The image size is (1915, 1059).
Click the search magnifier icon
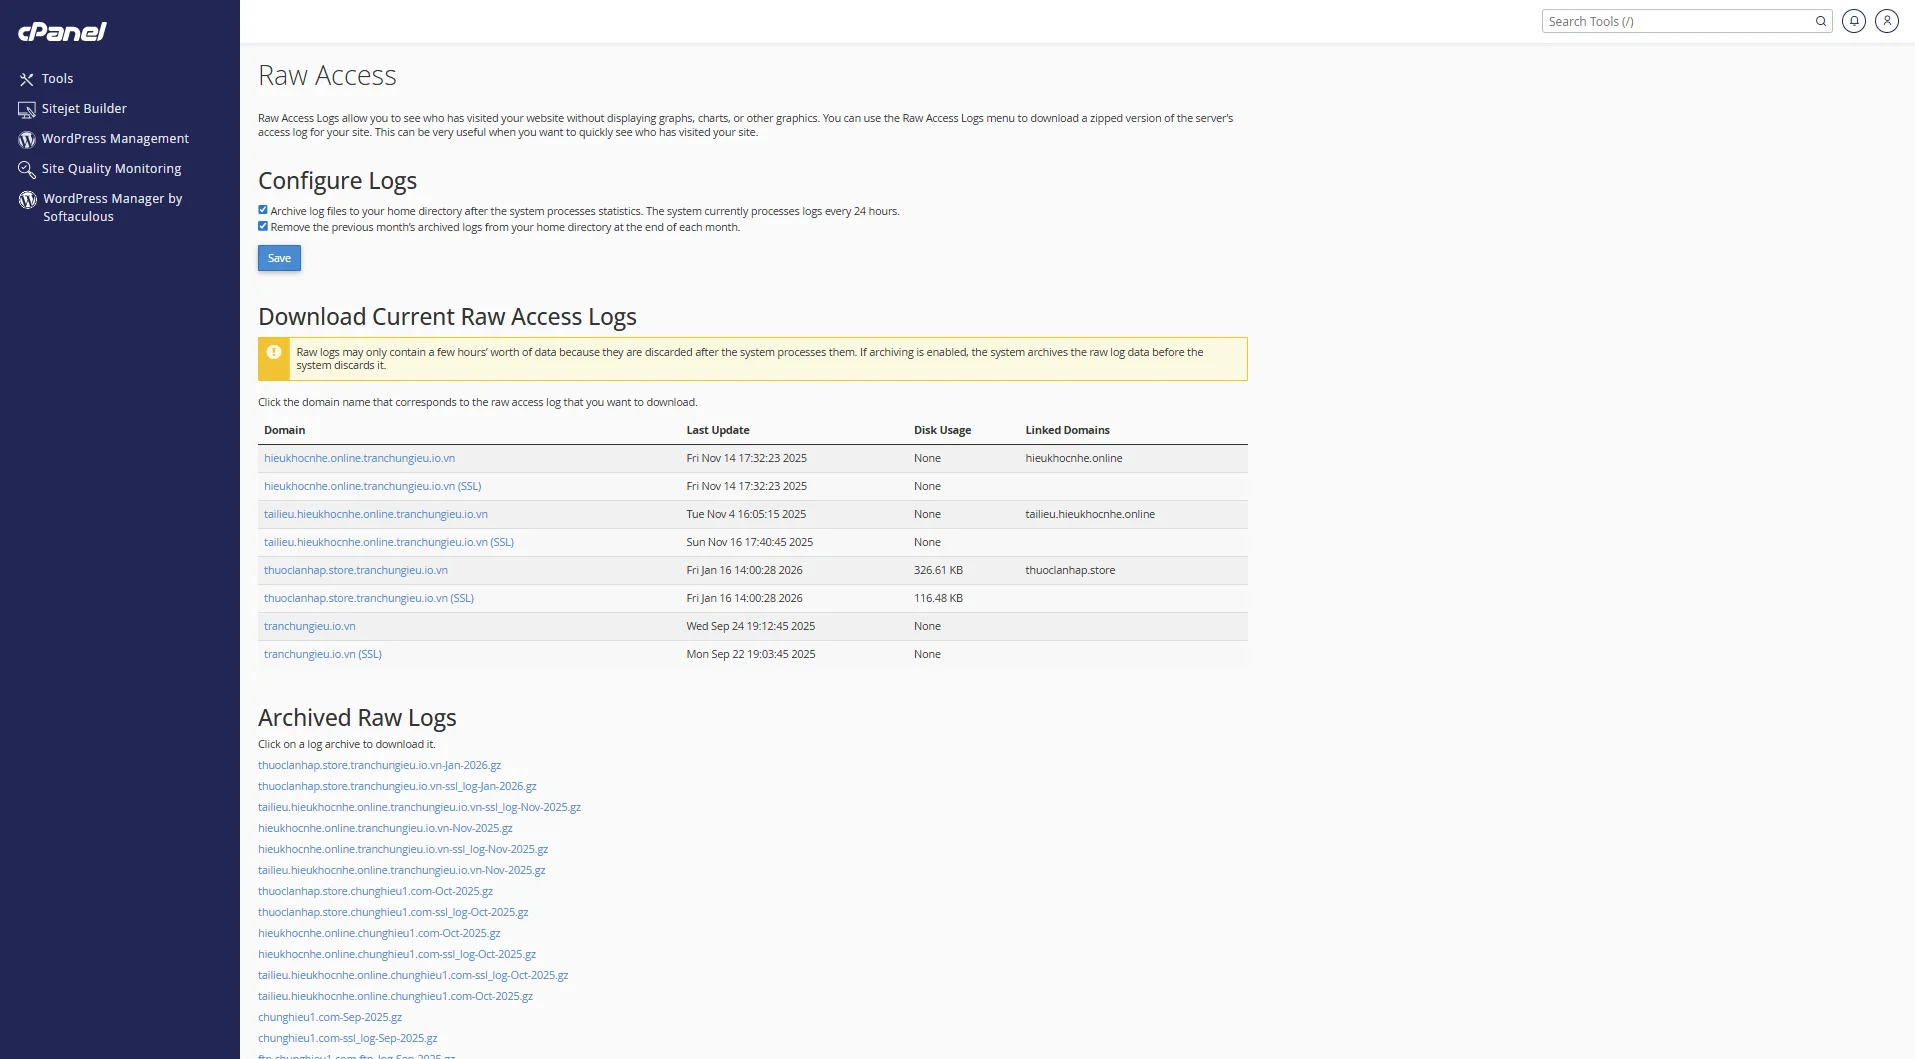pyautogui.click(x=1821, y=21)
